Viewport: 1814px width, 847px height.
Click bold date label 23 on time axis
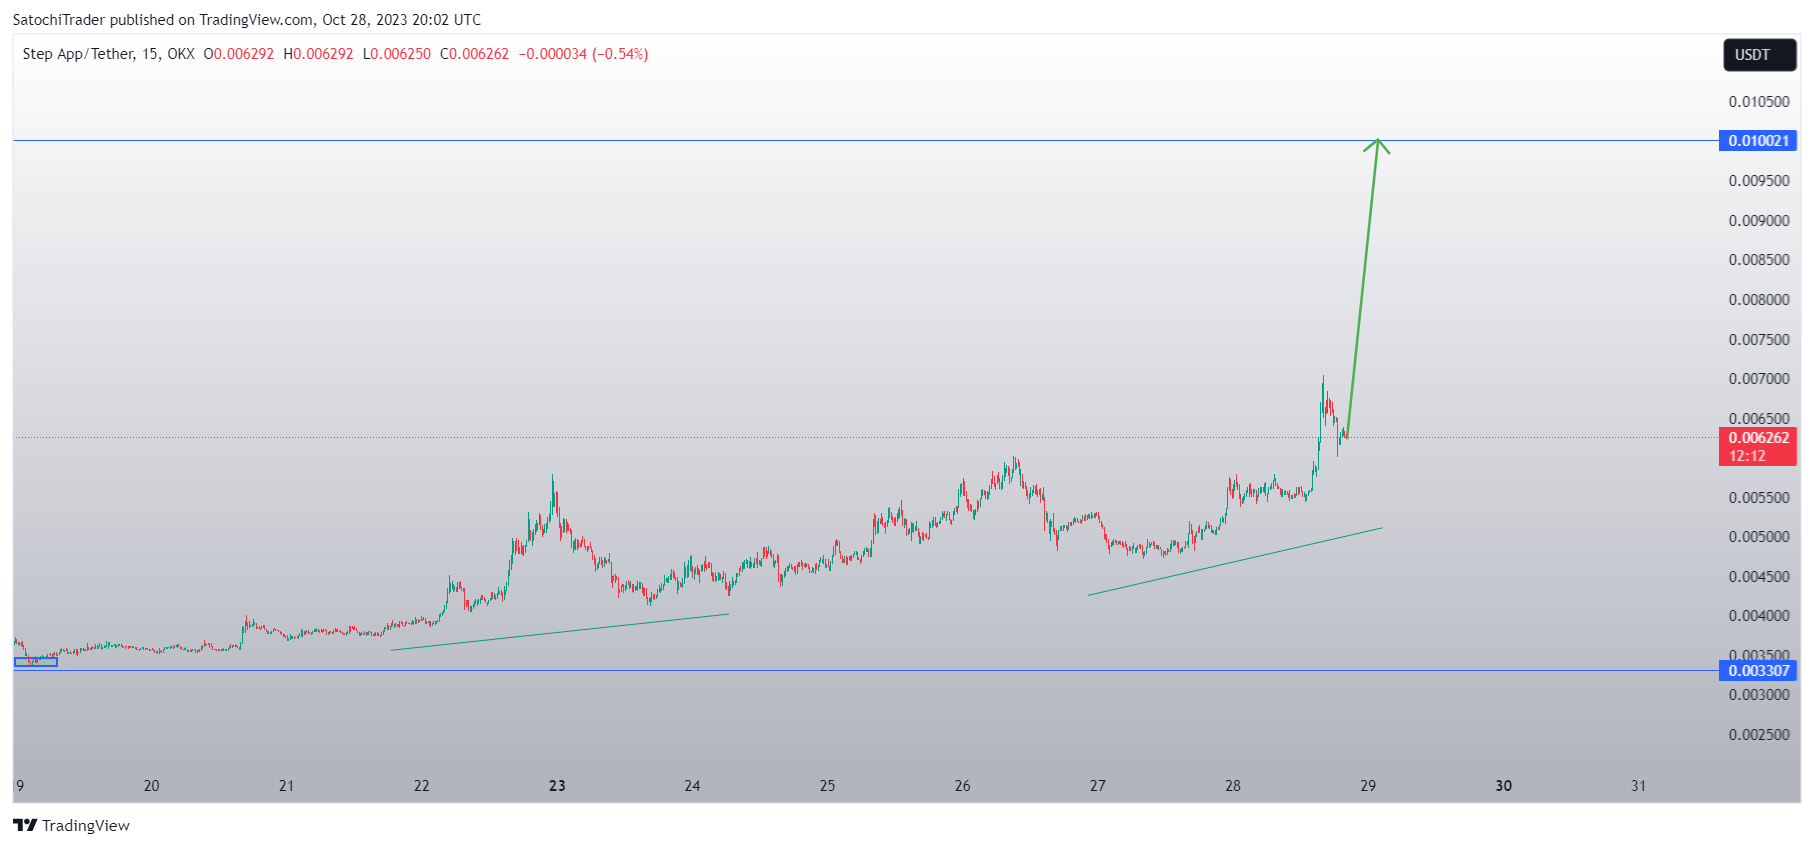click(x=557, y=786)
